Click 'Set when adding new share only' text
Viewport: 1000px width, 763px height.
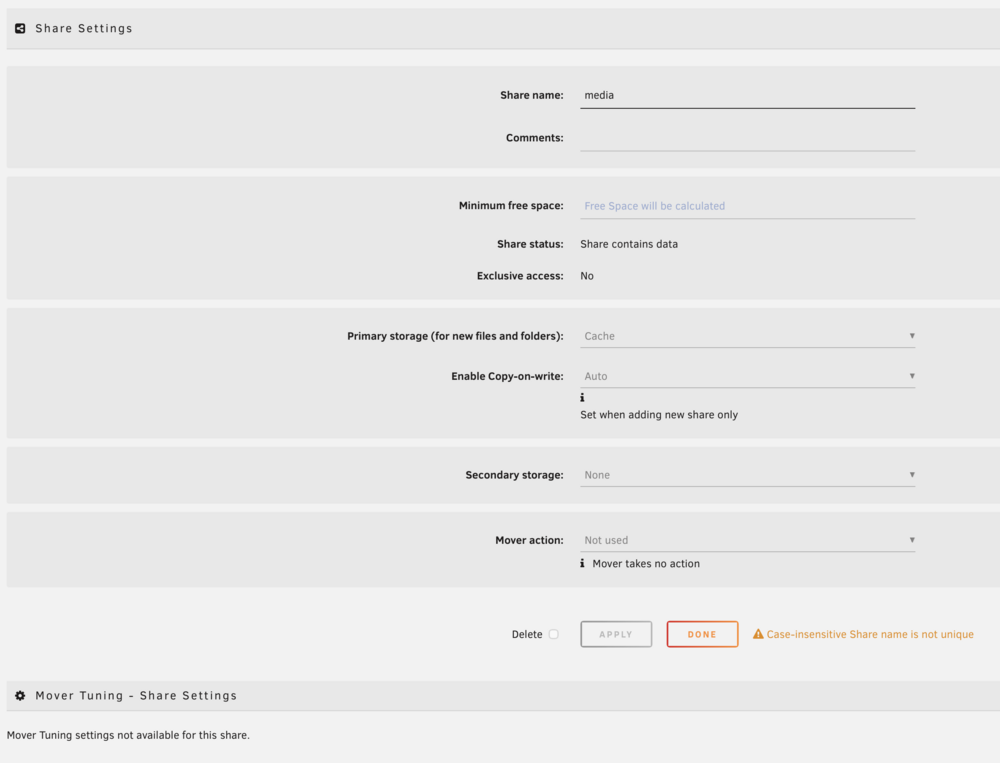tap(659, 415)
